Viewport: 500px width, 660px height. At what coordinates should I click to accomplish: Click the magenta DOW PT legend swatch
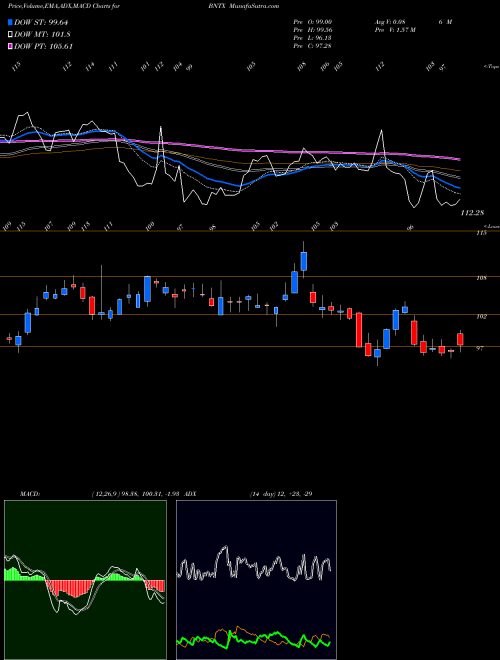[10, 46]
